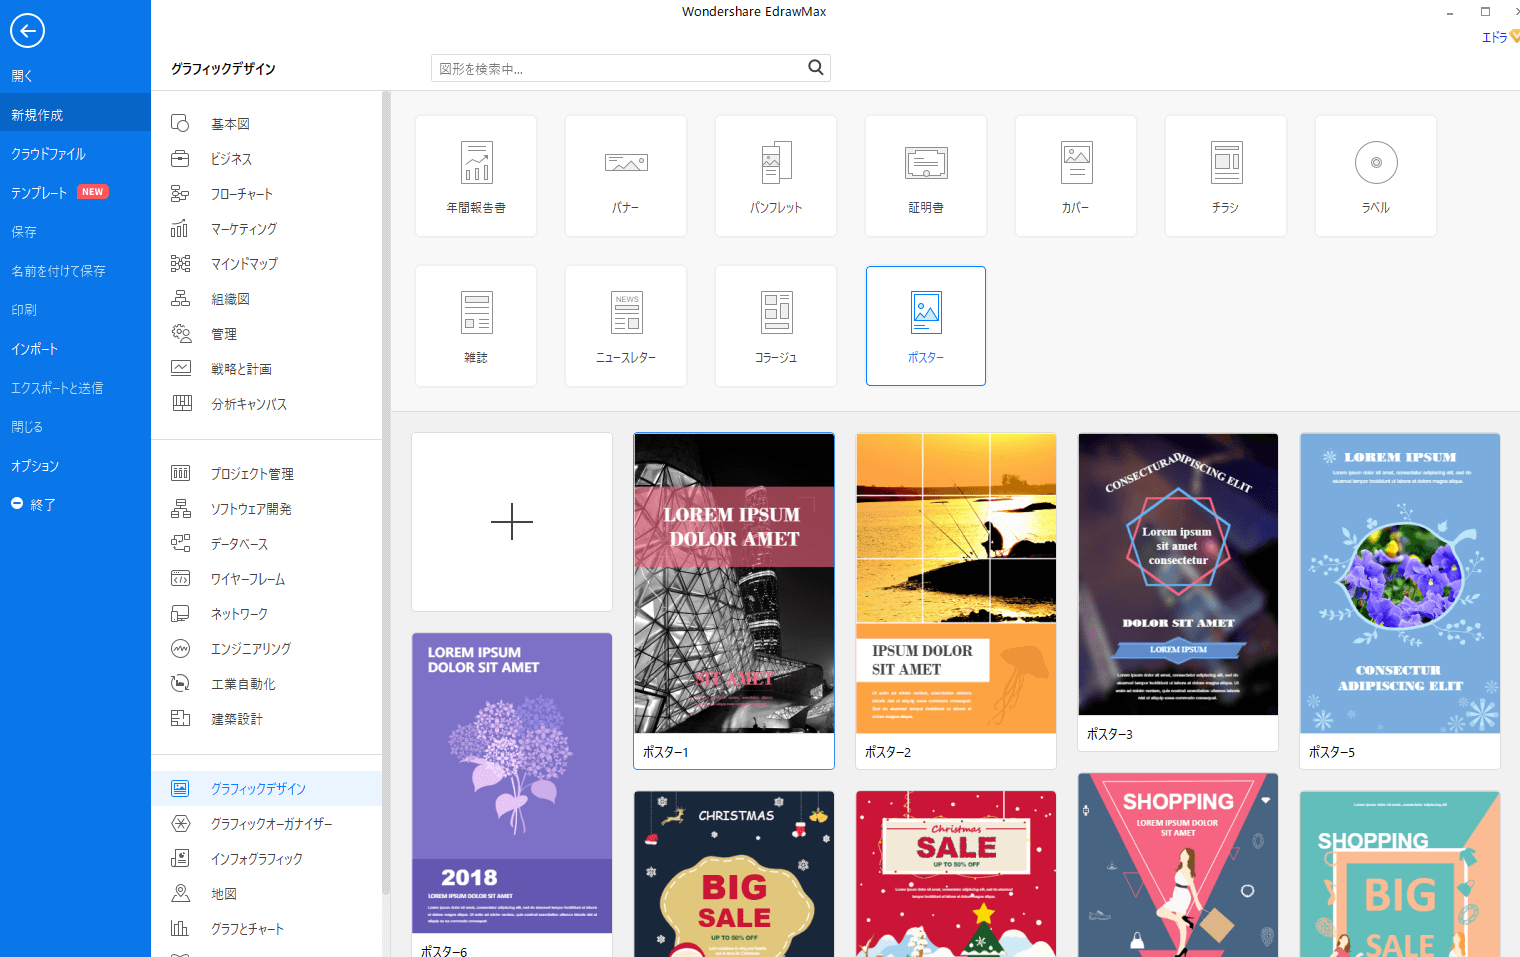Select the フローチャート category icon
The height and width of the screenshot is (957, 1520).
pyautogui.click(x=181, y=193)
